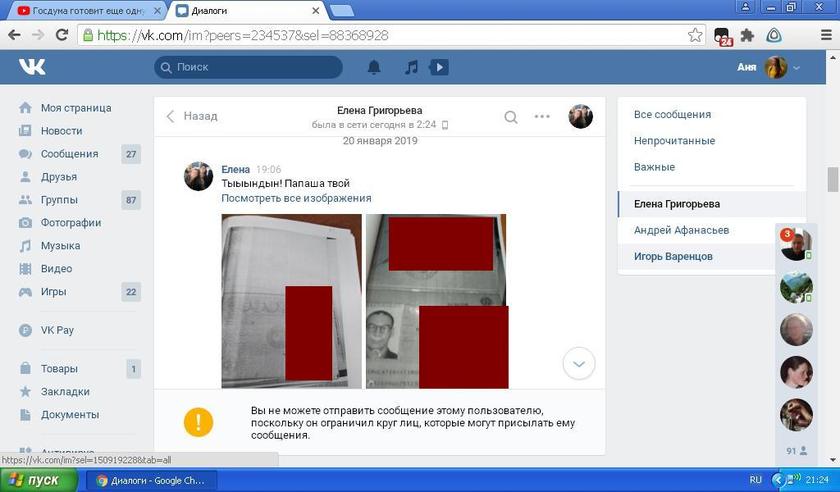The width and height of the screenshot is (840, 492).
Task: Reload the page with the refresh button
Action: [x=62, y=35]
